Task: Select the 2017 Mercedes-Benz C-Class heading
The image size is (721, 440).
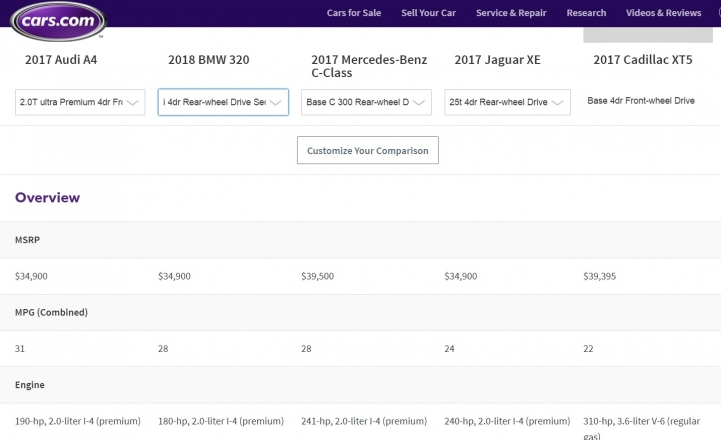Action: pos(369,66)
